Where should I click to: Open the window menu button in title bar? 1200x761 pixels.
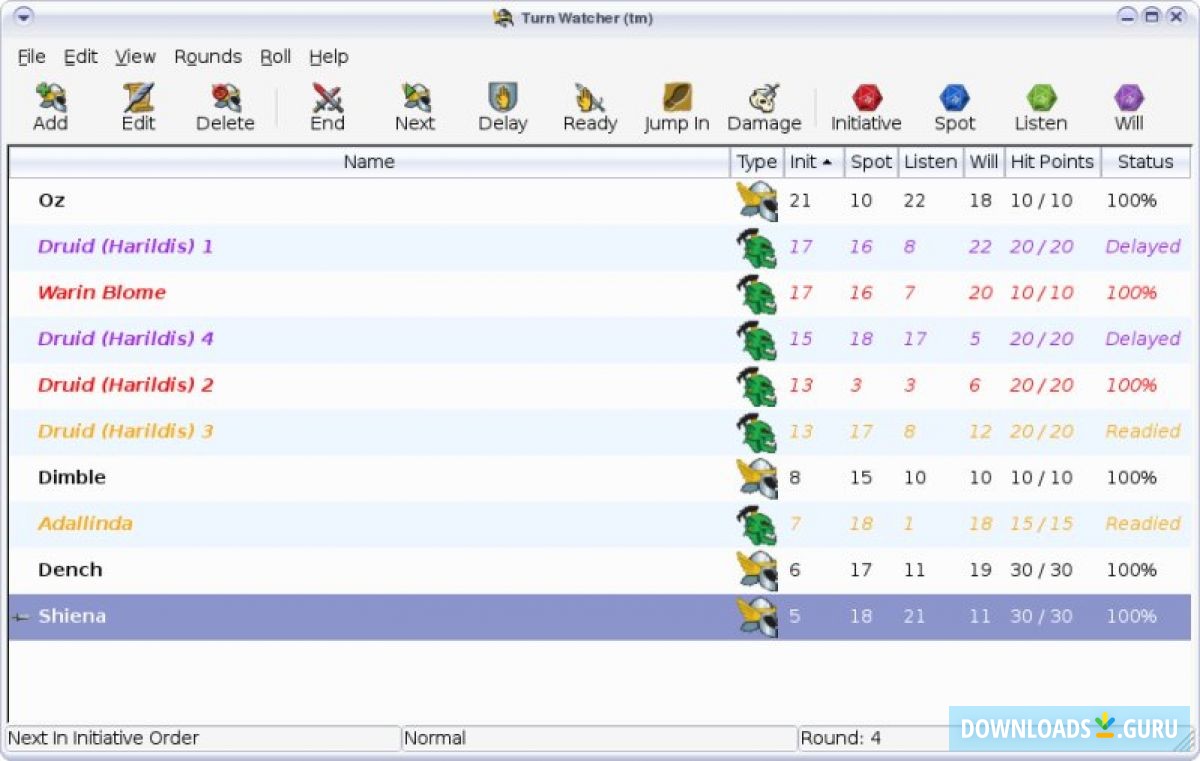(x=24, y=17)
